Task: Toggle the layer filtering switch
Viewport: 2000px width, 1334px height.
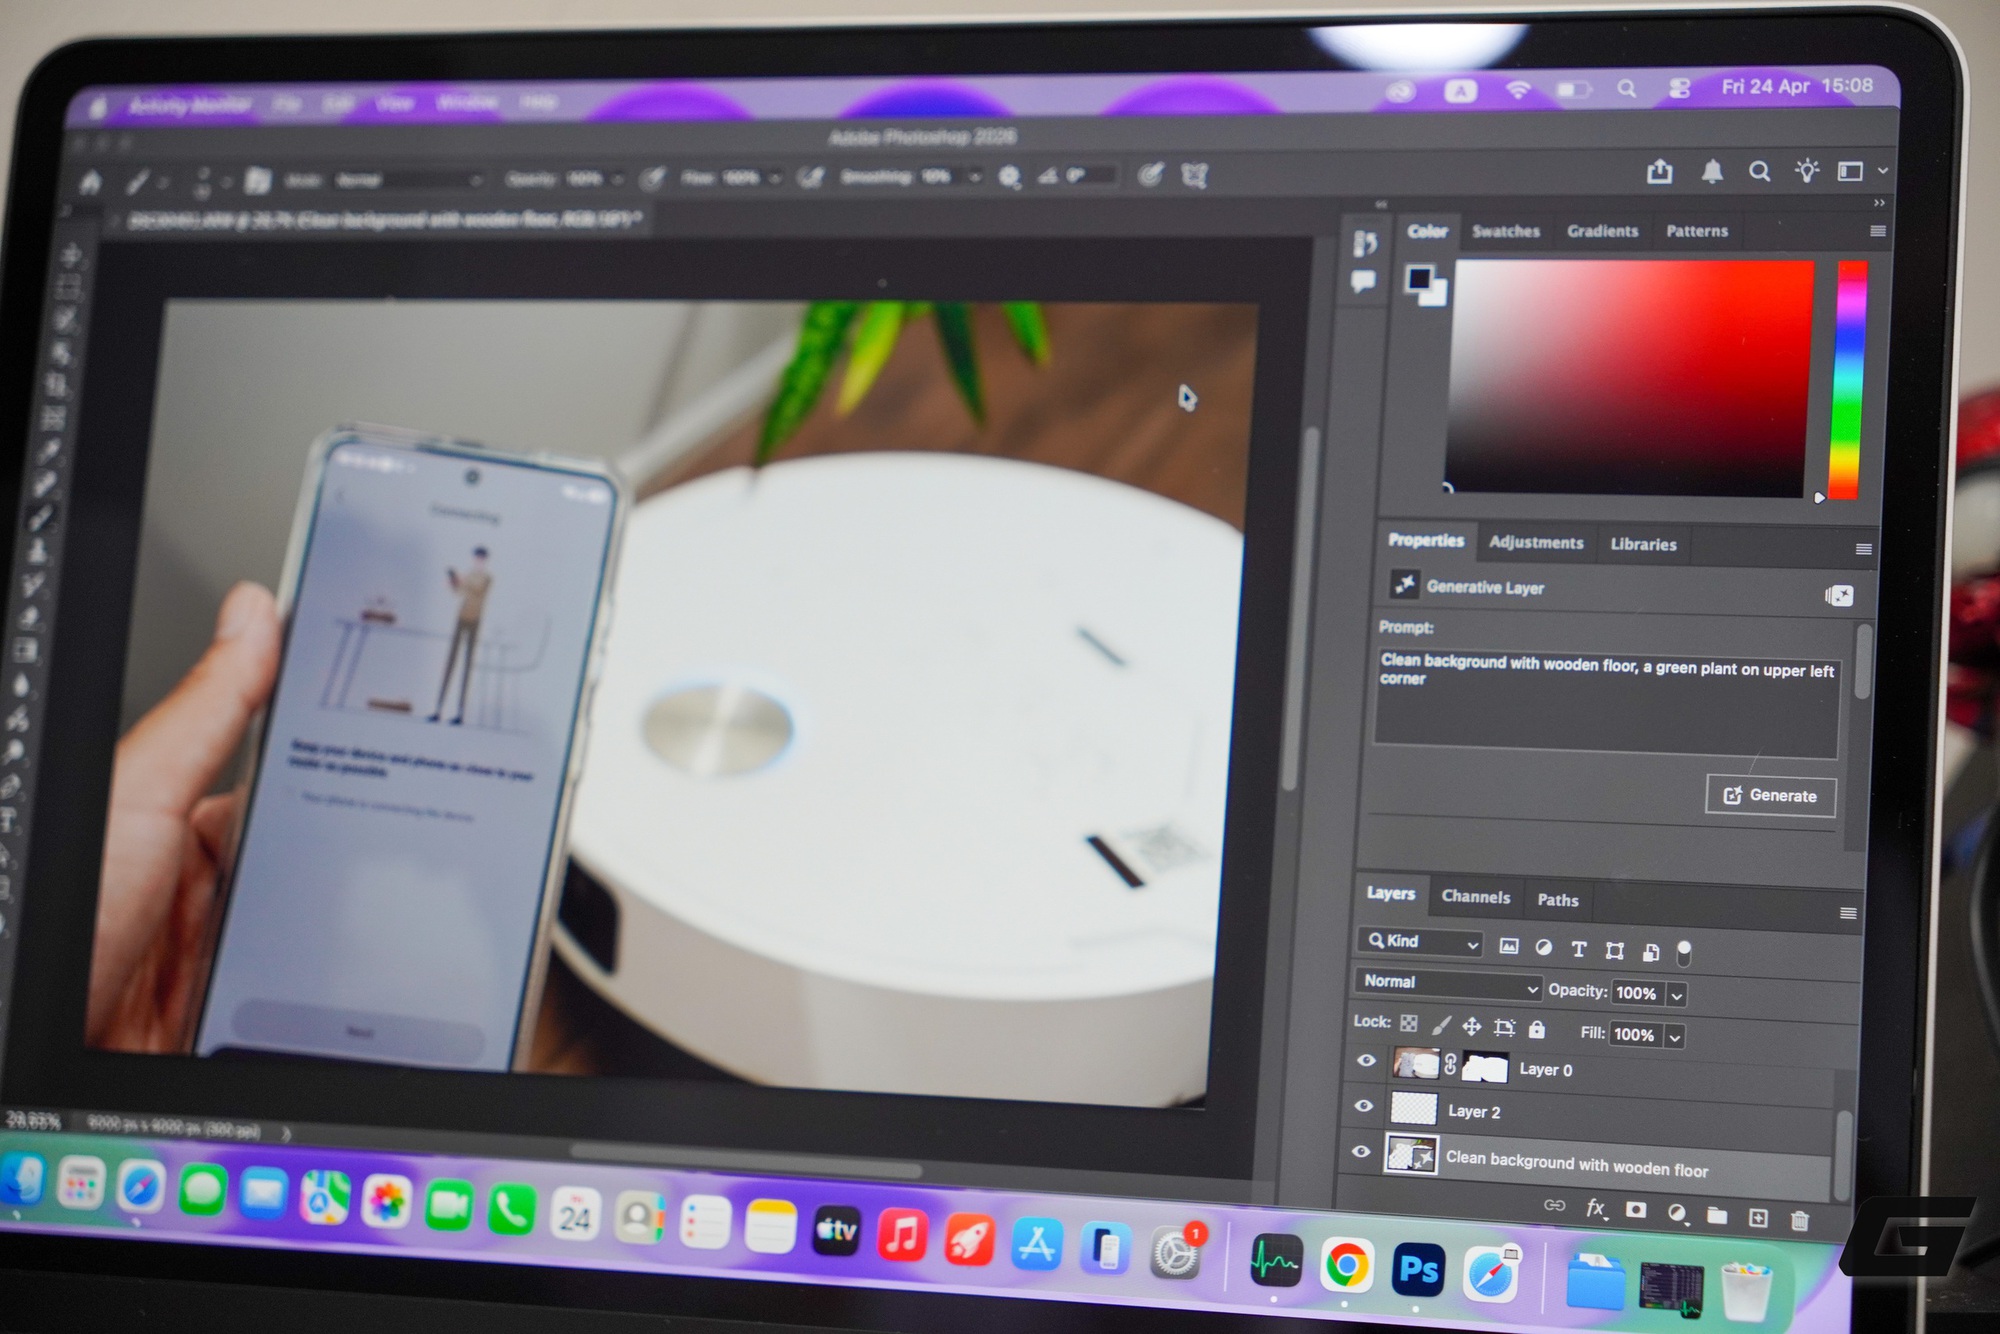Action: pos(1684,952)
